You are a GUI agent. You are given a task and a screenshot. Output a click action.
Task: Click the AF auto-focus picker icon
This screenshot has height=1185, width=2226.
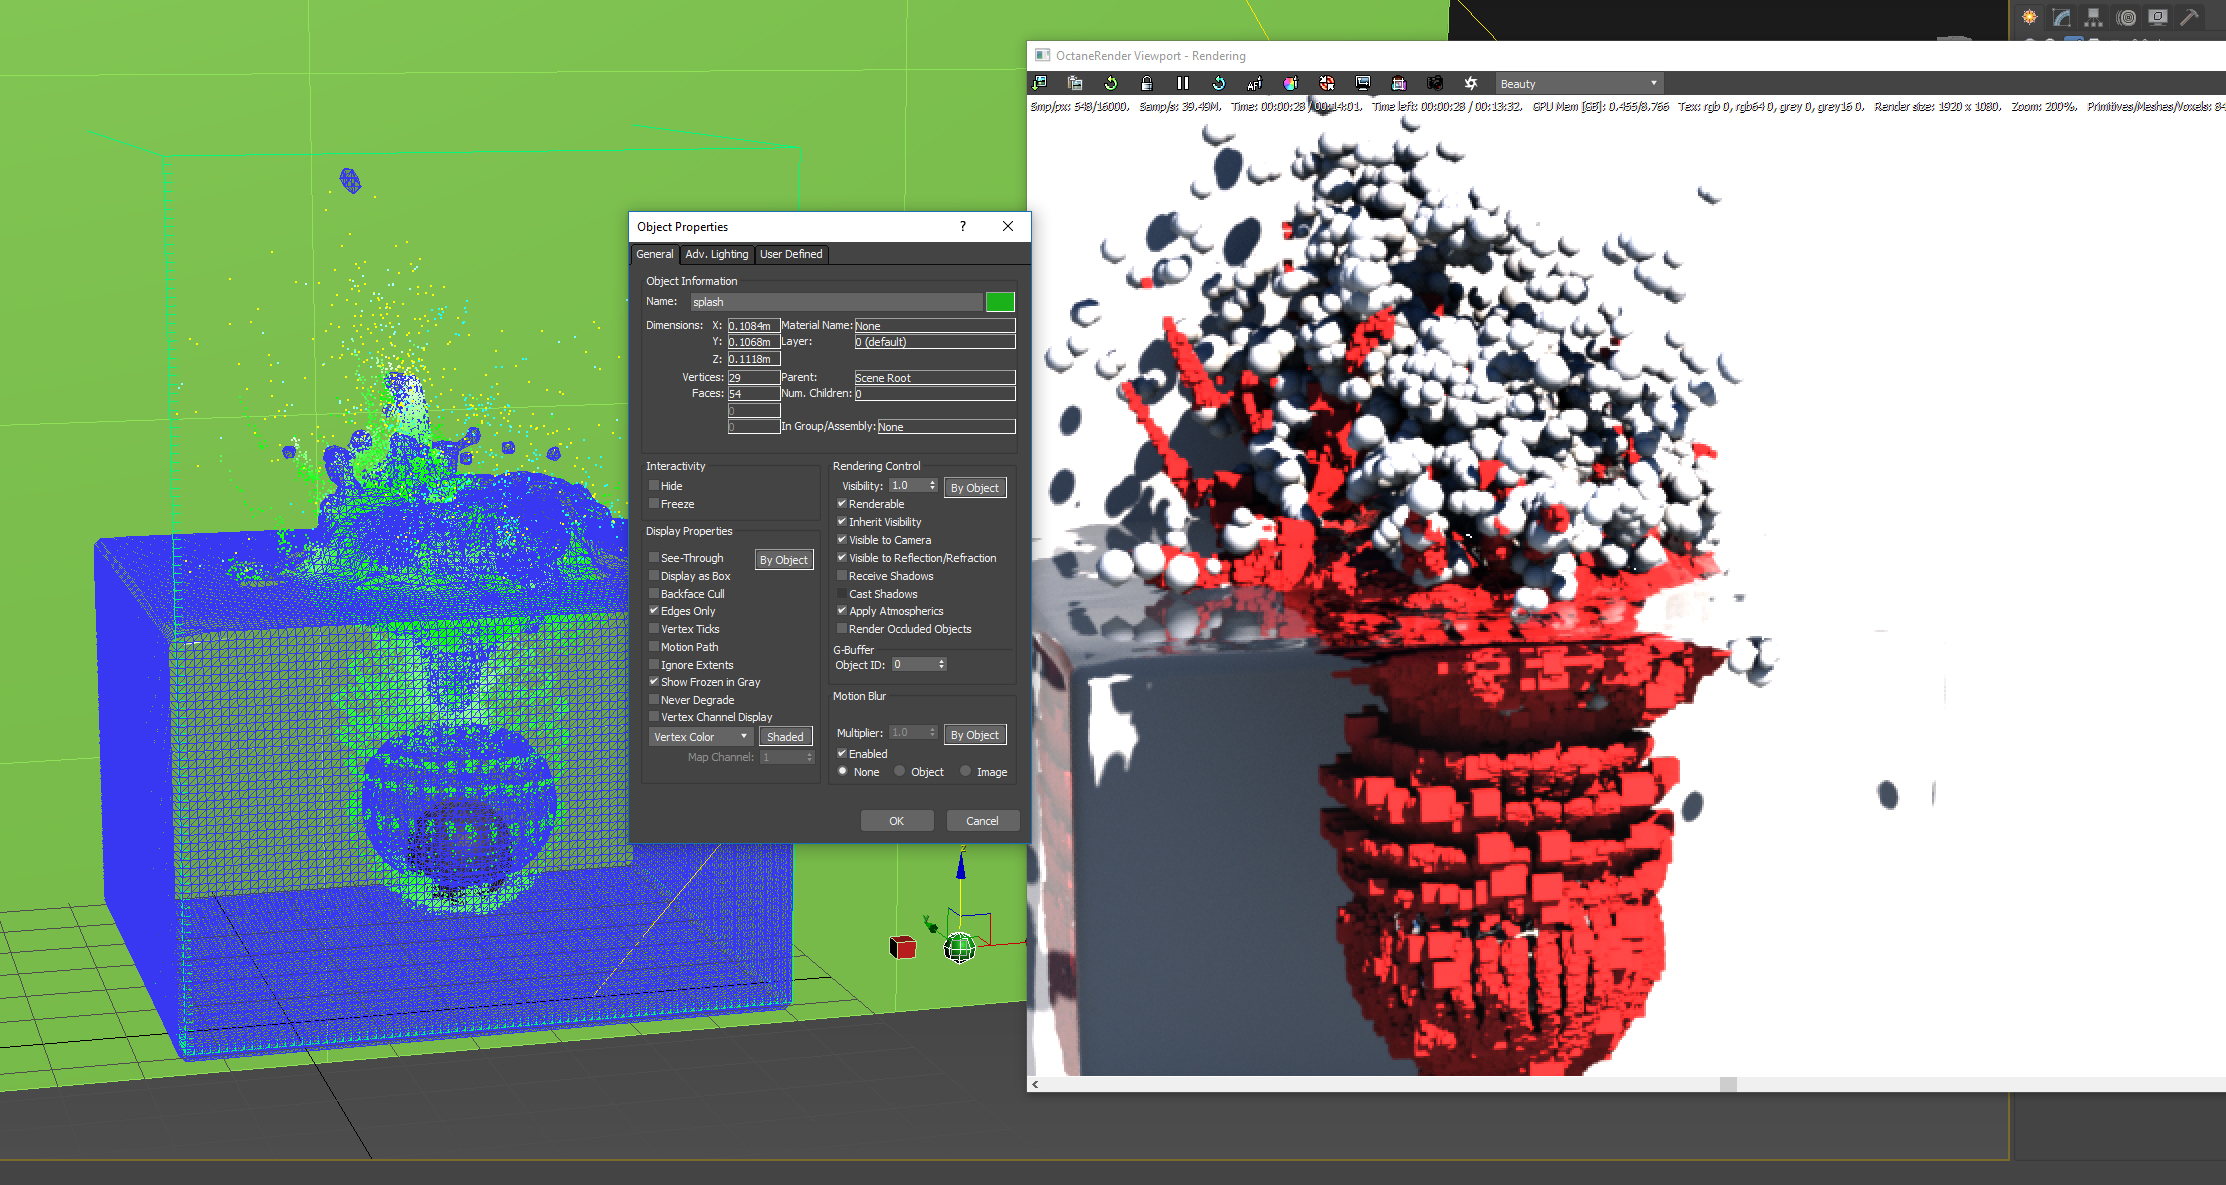pyautogui.click(x=1254, y=83)
